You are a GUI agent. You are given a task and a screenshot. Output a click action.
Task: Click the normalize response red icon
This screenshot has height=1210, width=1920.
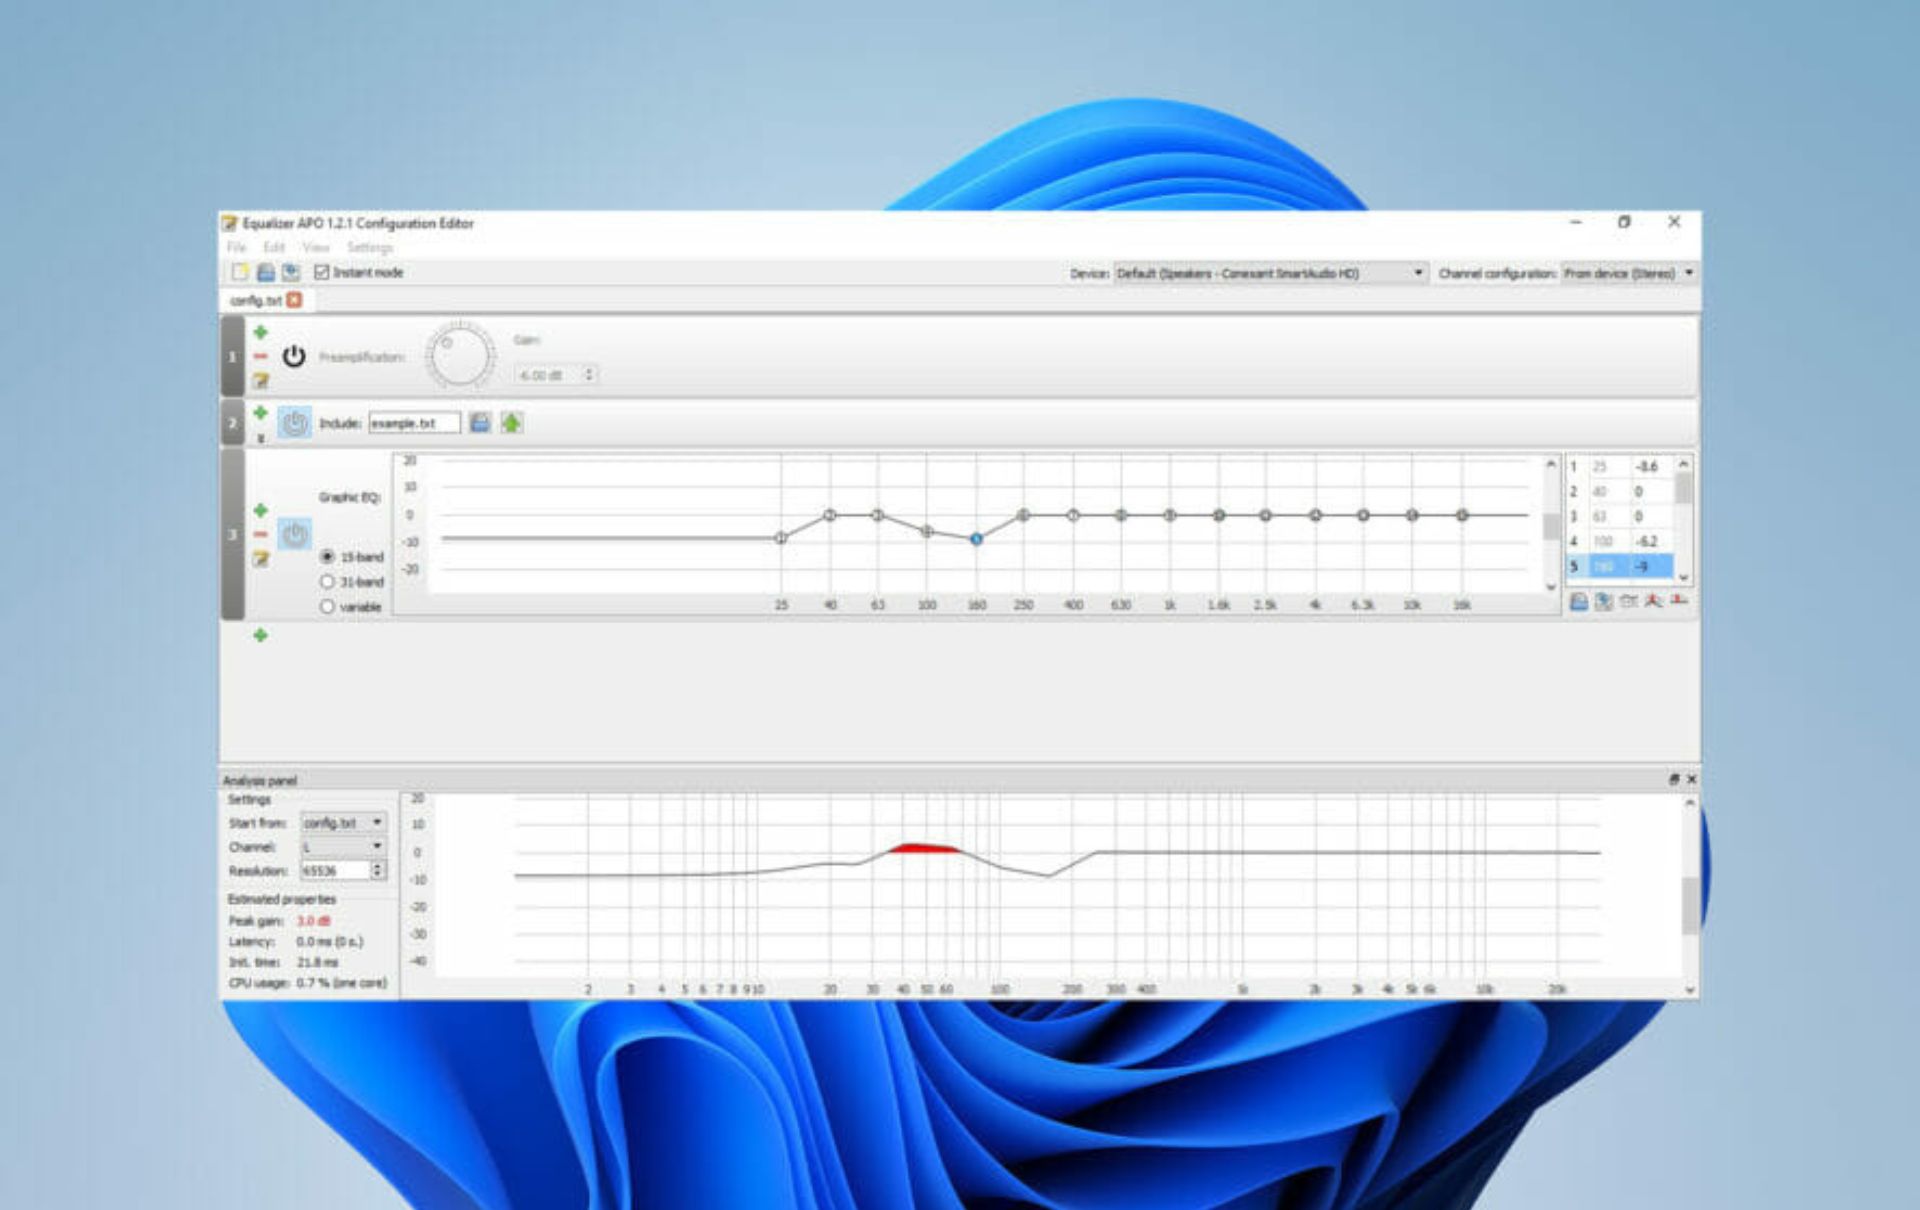pyautogui.click(x=1654, y=601)
